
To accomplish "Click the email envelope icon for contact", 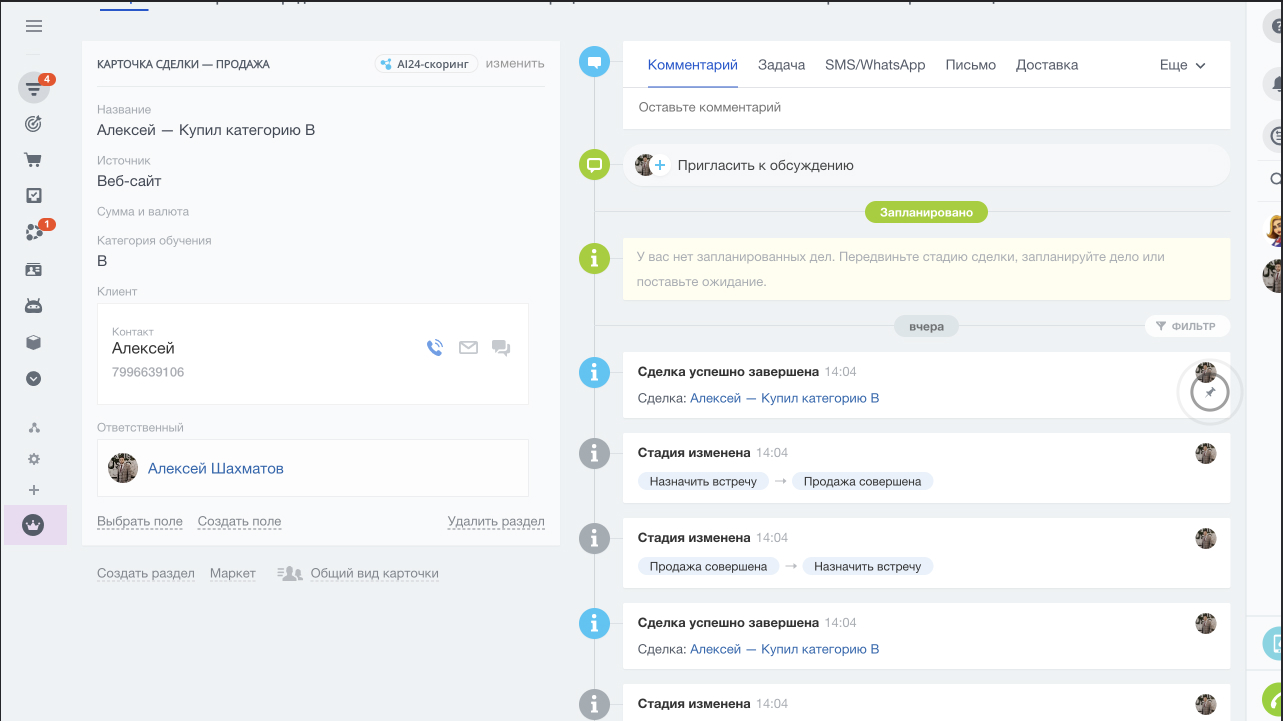I will click(468, 348).
